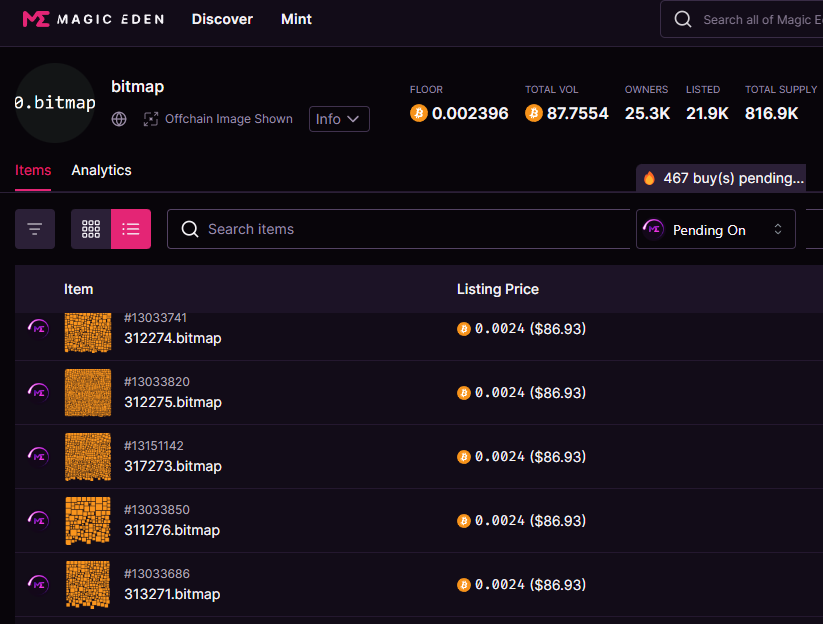823x624 pixels.
Task: Click the Bitcoin icon beside total volume
Action: 534,113
